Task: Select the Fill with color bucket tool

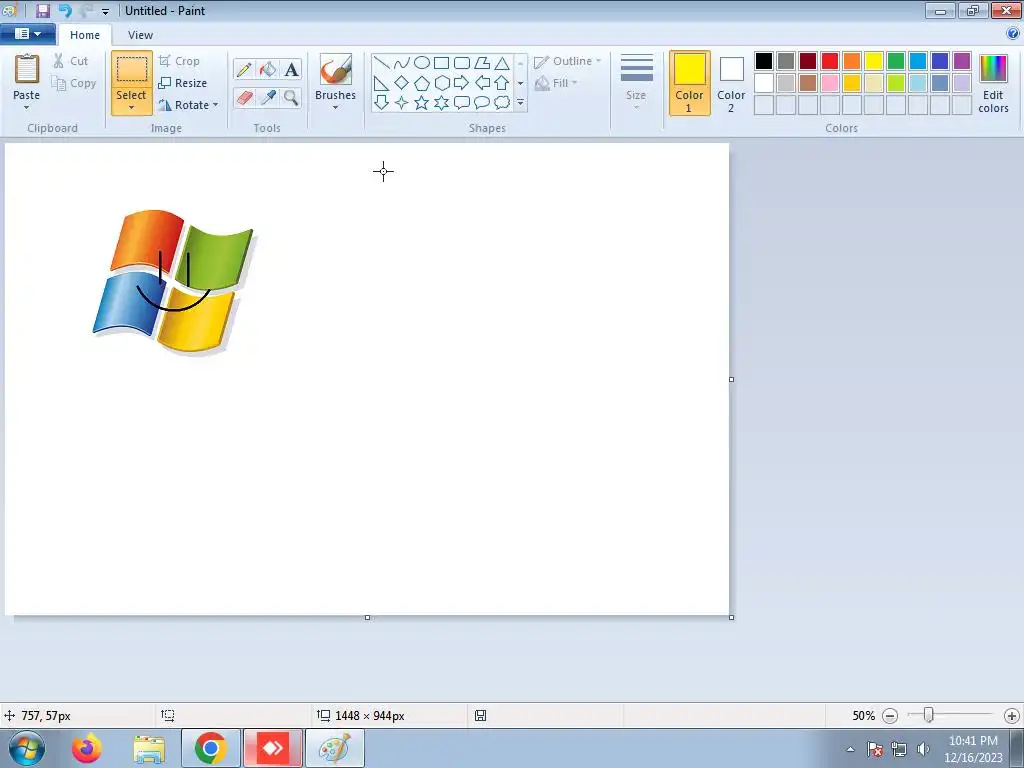Action: (268, 69)
